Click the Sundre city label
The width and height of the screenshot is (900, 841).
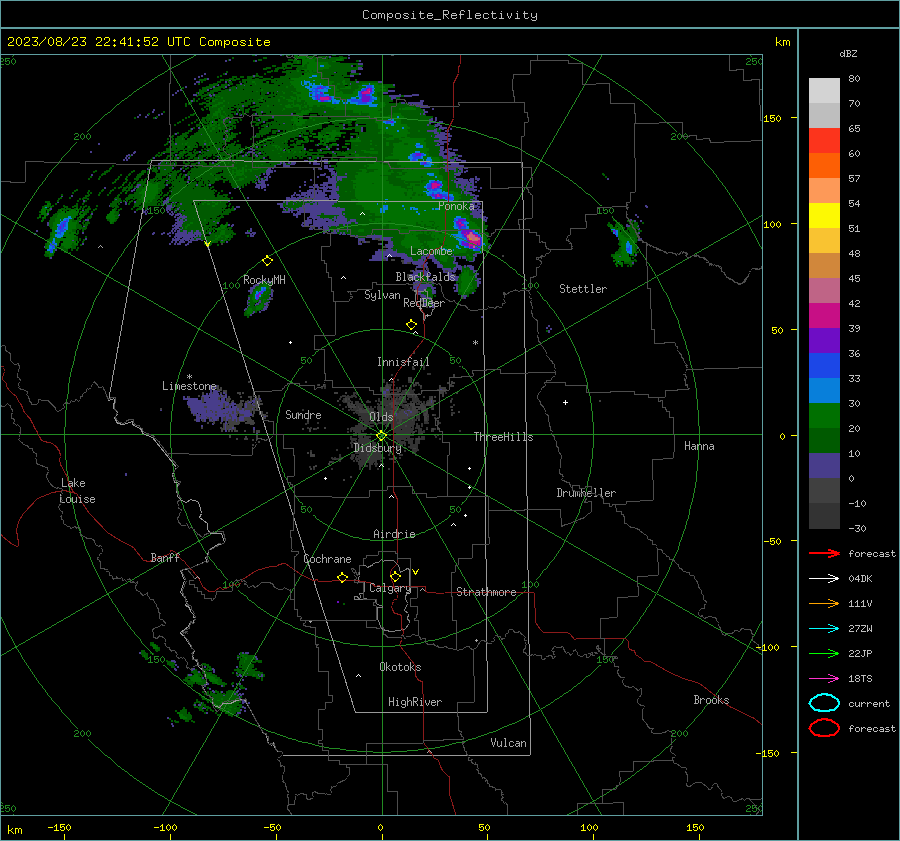tap(303, 414)
